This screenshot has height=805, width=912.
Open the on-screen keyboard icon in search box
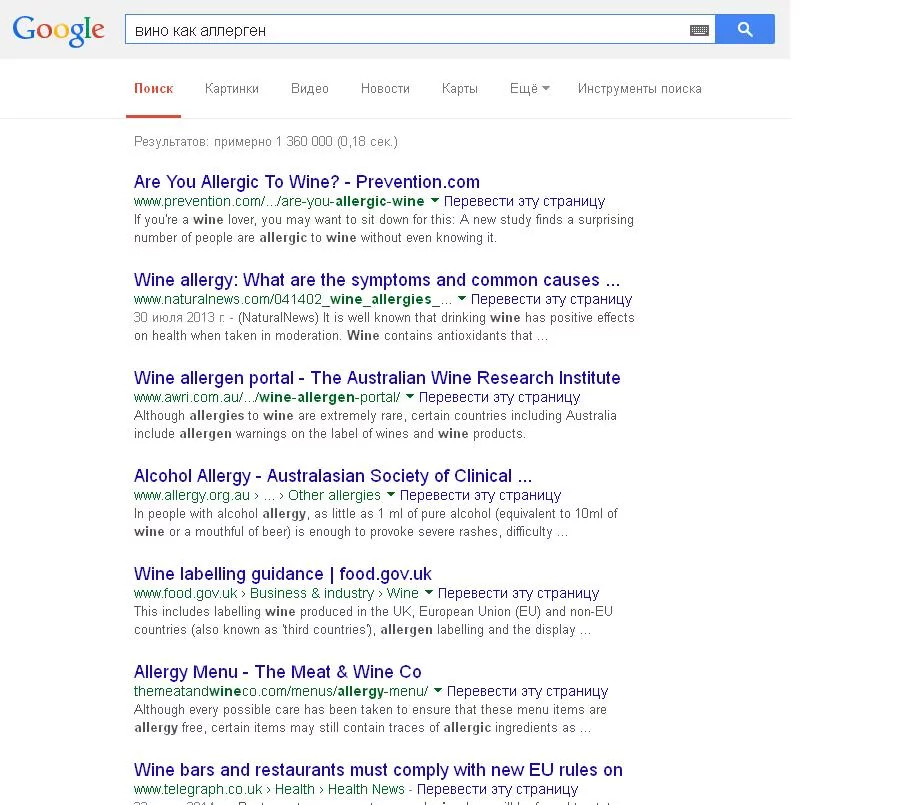tap(699, 30)
